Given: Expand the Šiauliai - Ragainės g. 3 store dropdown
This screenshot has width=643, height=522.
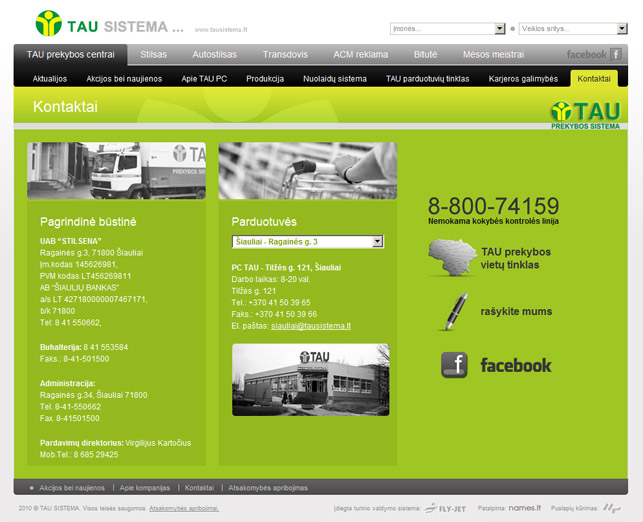Looking at the screenshot, I should pos(308,242).
